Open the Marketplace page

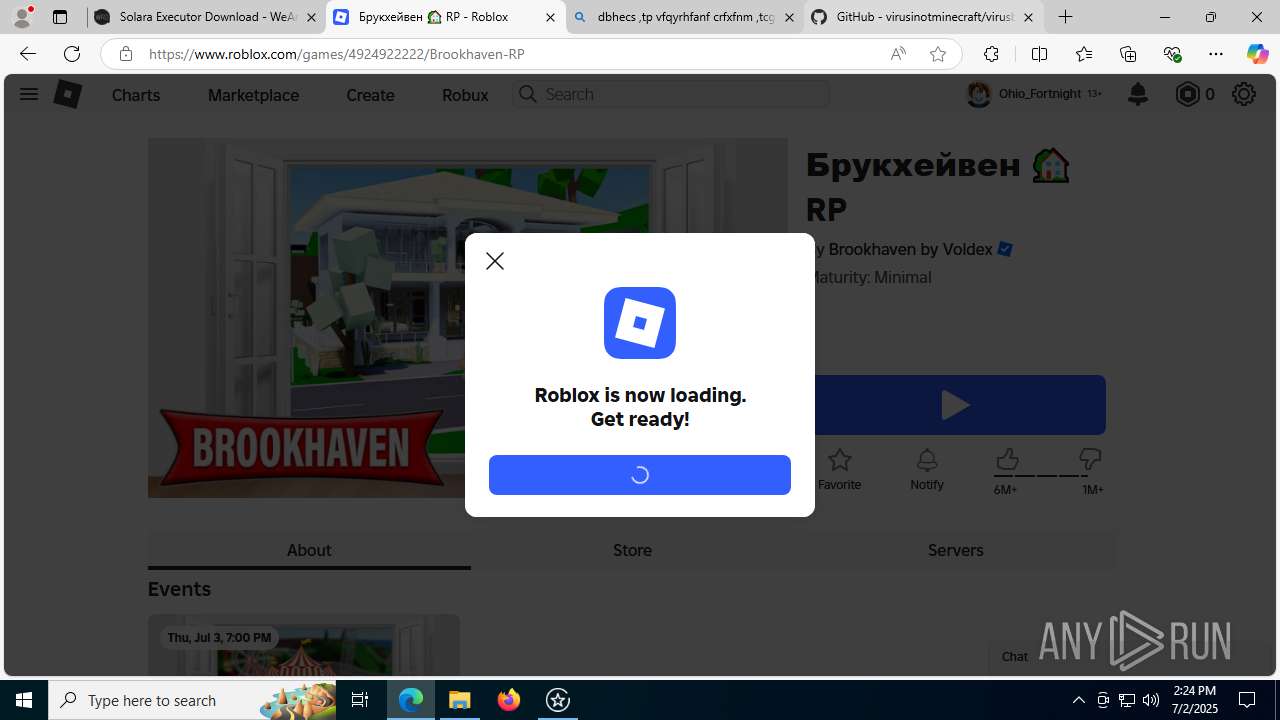[253, 95]
